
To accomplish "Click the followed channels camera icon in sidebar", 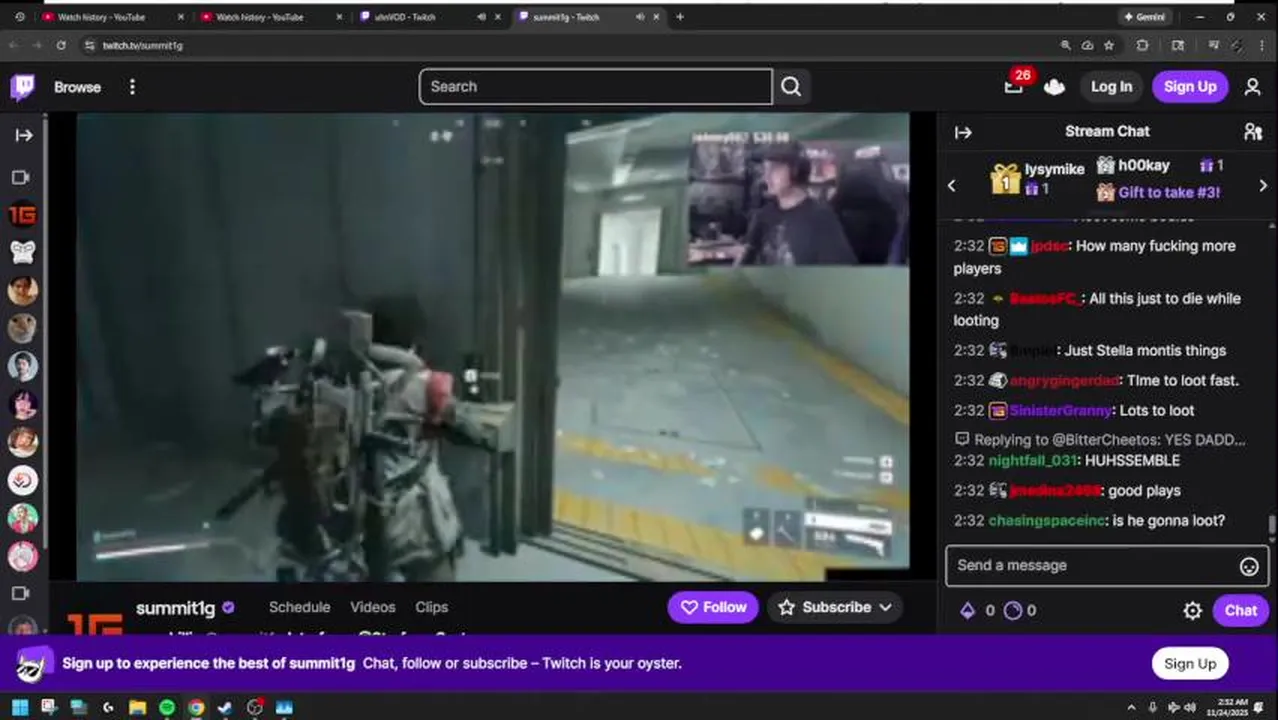I will click(x=20, y=177).
